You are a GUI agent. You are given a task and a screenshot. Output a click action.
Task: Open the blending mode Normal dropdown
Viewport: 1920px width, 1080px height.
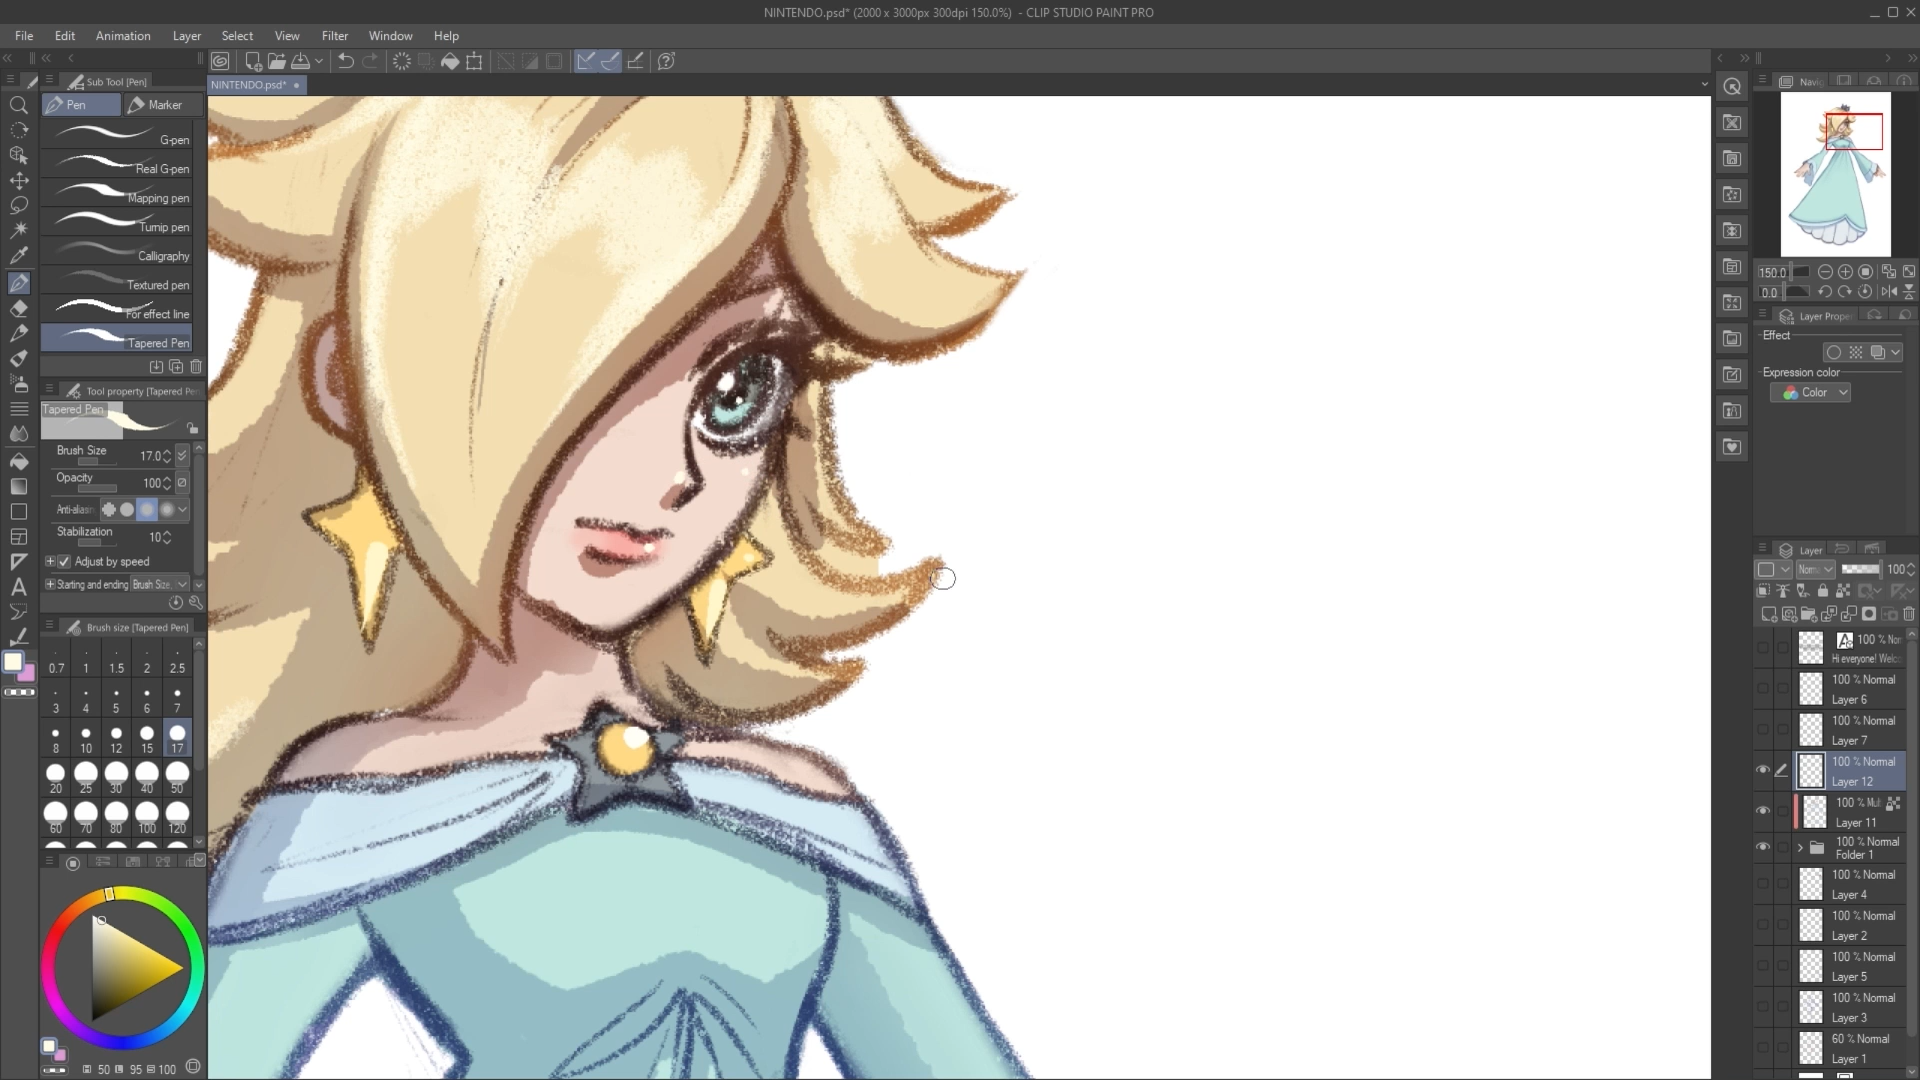click(1815, 569)
